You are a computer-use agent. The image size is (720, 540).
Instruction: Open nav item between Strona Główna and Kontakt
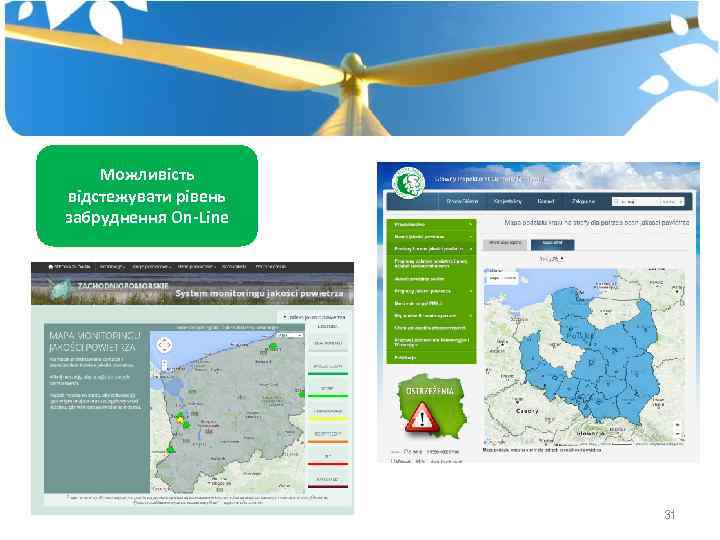click(507, 202)
